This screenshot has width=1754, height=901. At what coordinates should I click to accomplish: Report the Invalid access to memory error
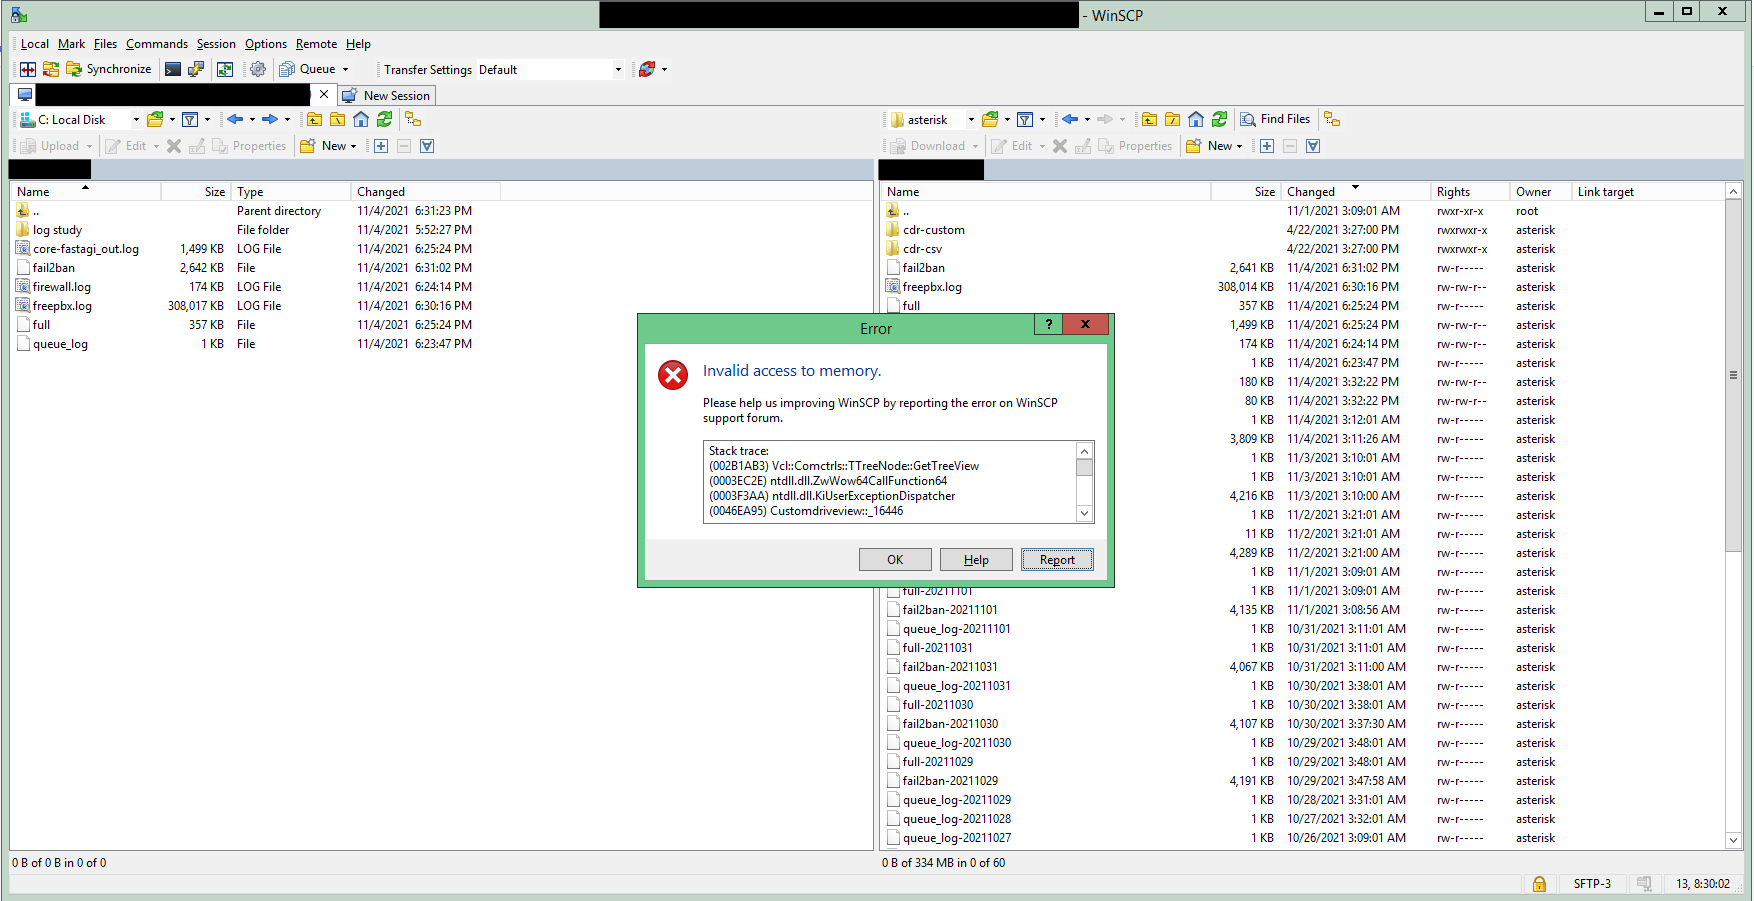click(x=1057, y=559)
